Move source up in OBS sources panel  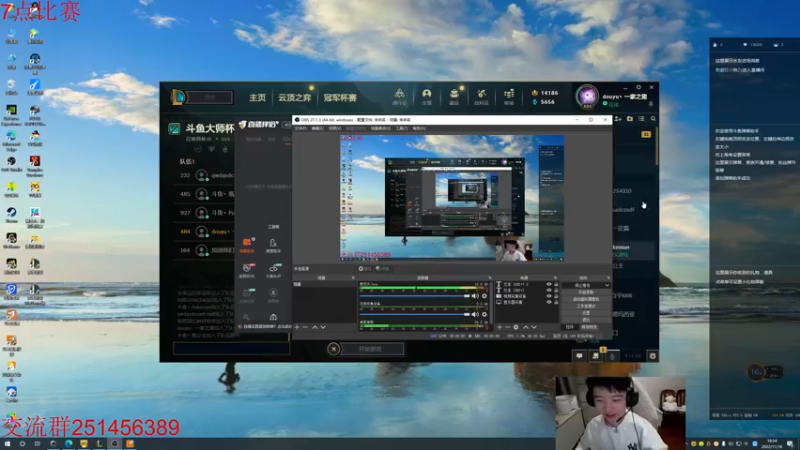(526, 327)
